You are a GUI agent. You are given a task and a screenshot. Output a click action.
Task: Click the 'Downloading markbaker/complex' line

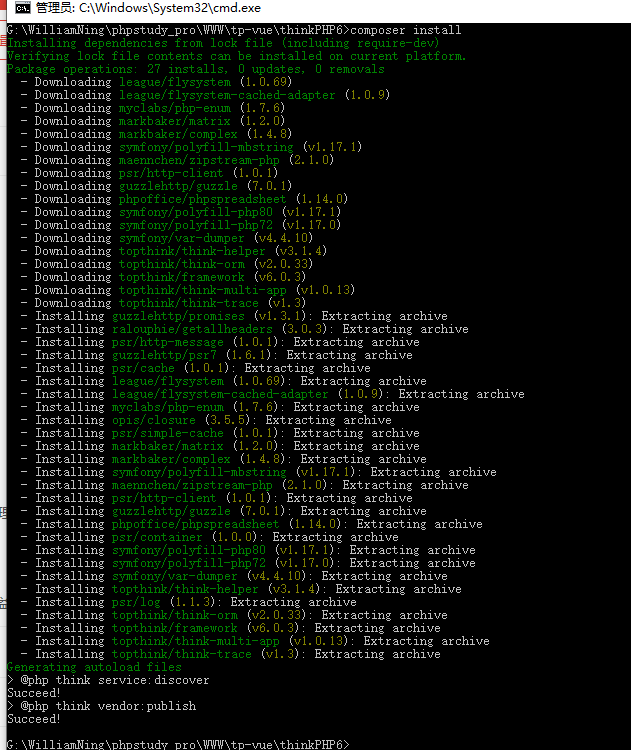156,134
